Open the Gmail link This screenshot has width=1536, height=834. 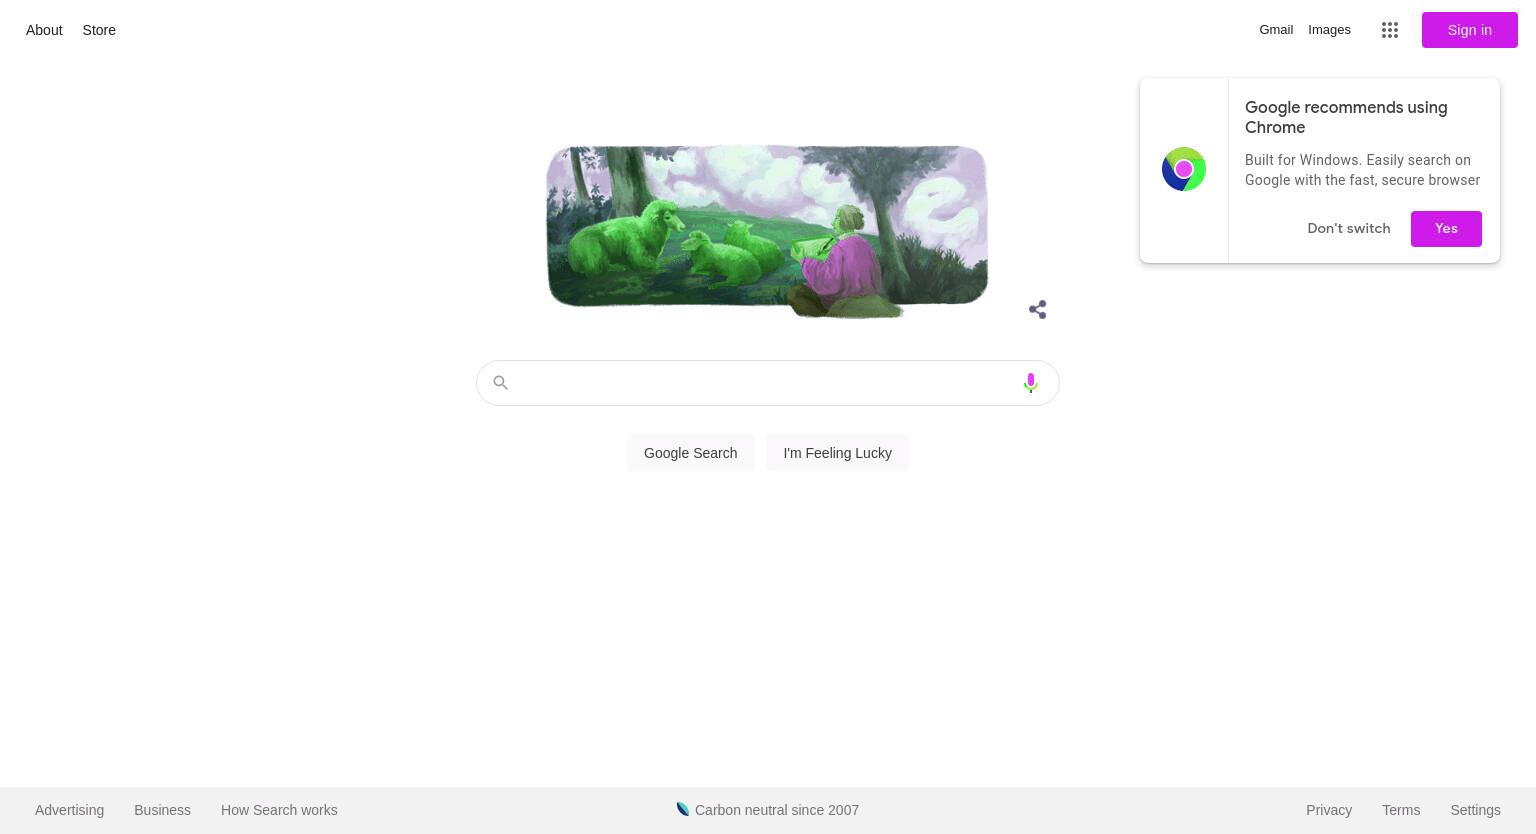click(1276, 30)
